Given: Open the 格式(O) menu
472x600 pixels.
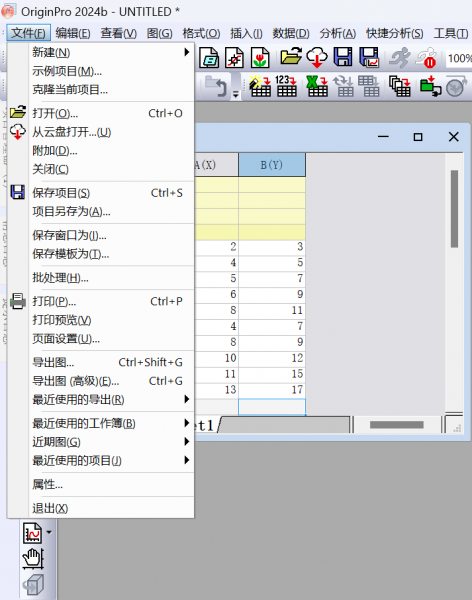Looking at the screenshot, I should coord(201,33).
